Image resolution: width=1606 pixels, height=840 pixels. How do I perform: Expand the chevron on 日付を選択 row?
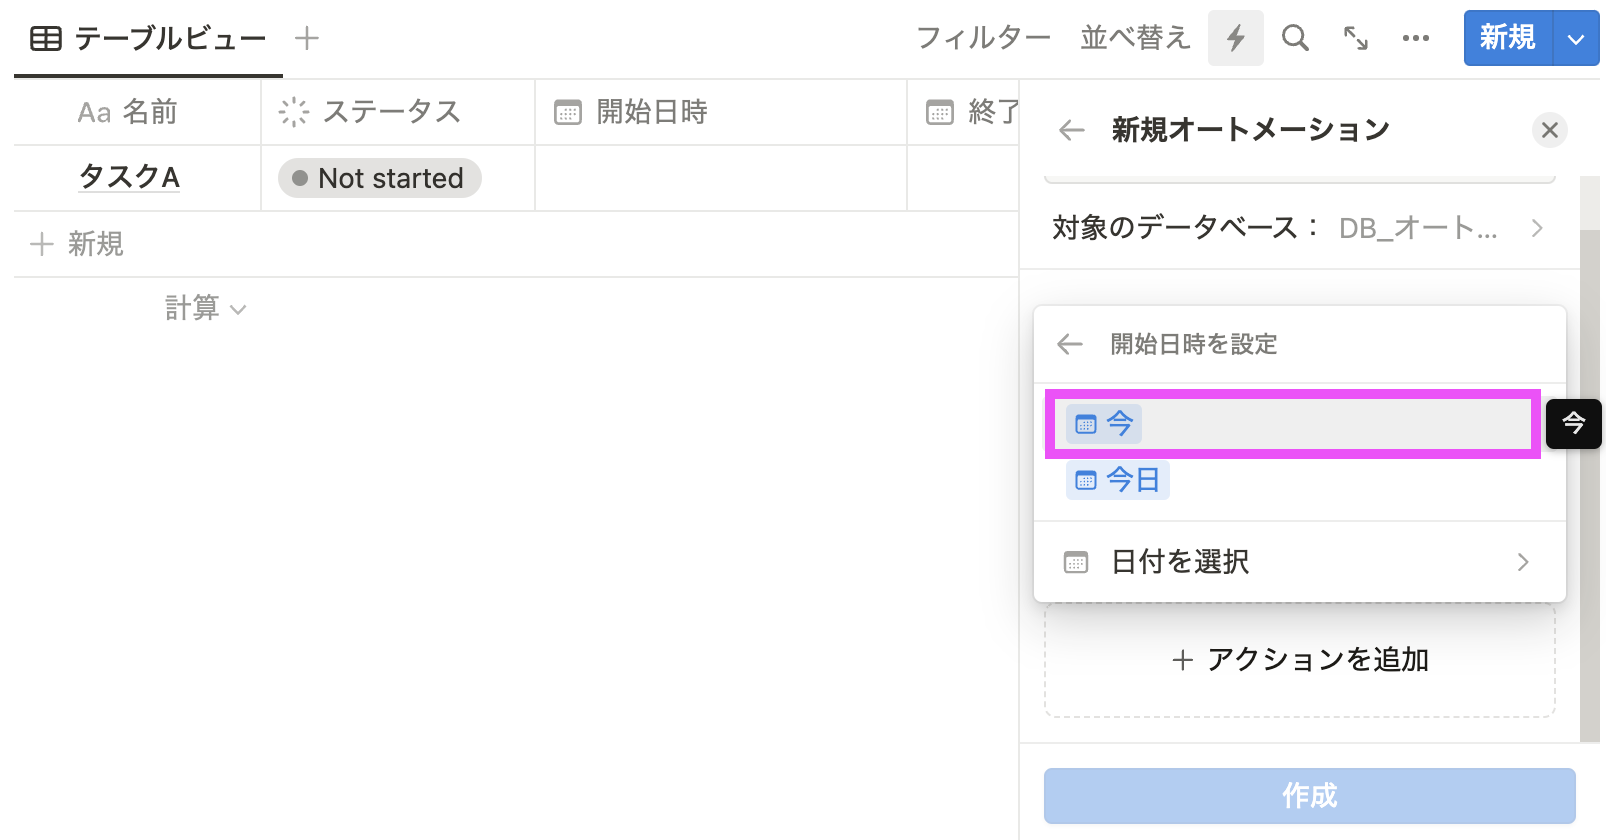pyautogui.click(x=1523, y=562)
